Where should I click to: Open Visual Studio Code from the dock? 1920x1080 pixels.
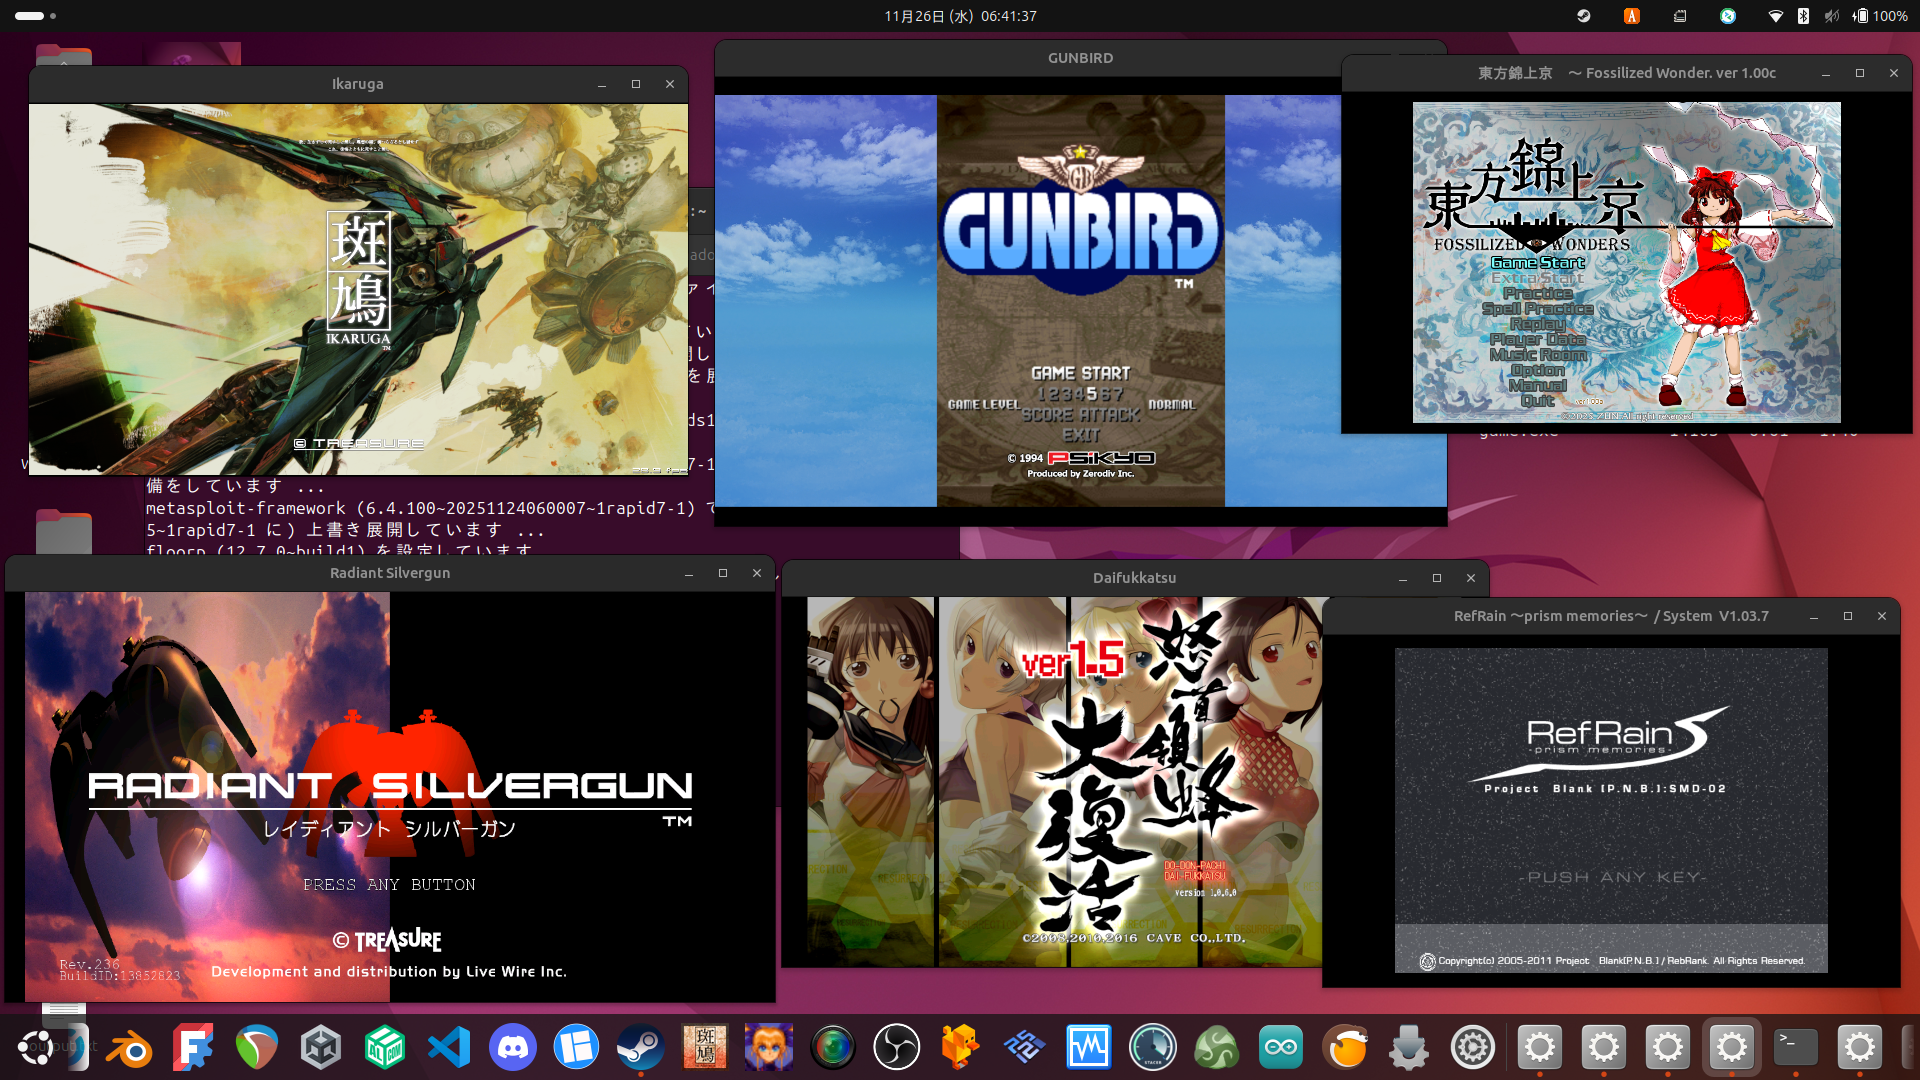click(x=449, y=1048)
